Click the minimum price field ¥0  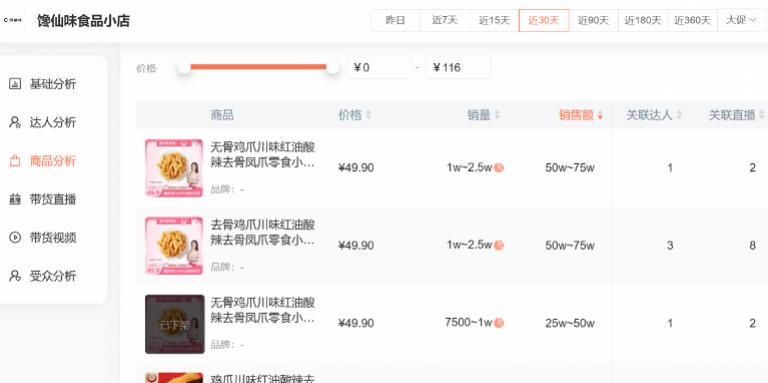coord(379,67)
